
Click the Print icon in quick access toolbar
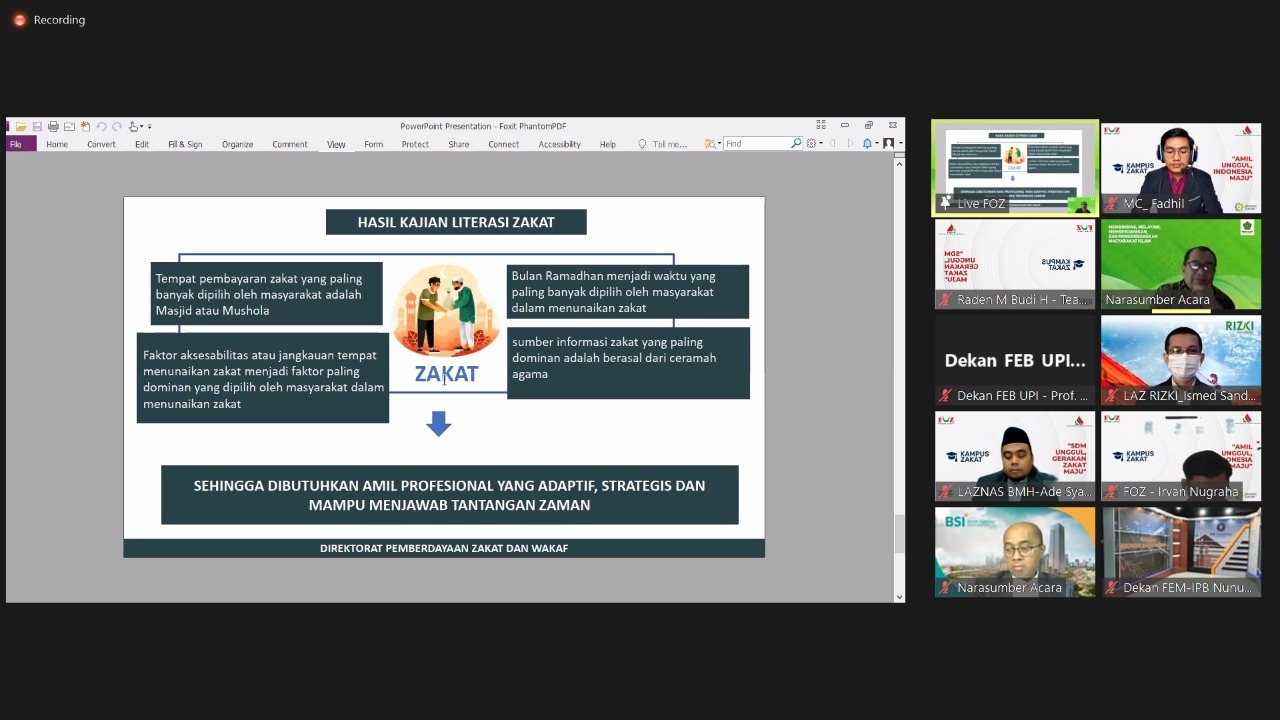53,127
